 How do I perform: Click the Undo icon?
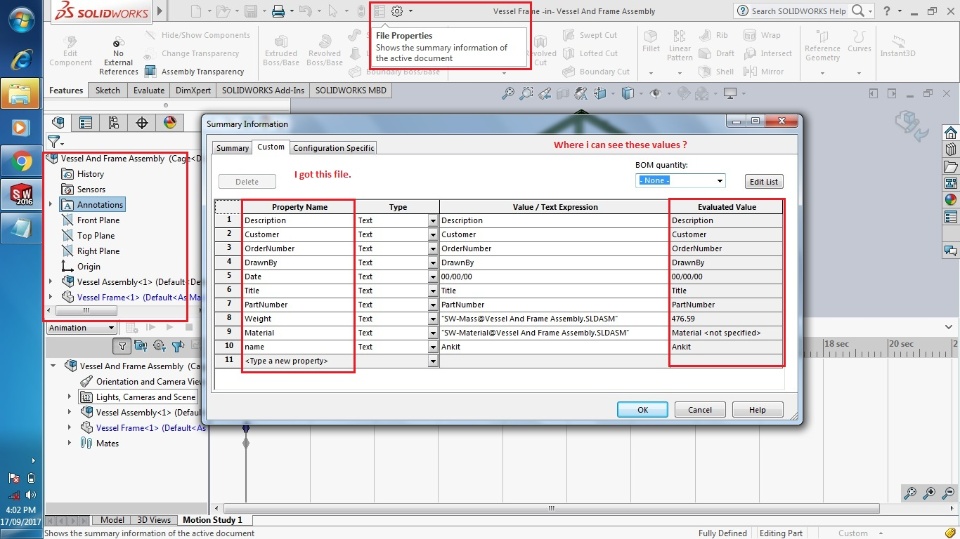(x=306, y=11)
